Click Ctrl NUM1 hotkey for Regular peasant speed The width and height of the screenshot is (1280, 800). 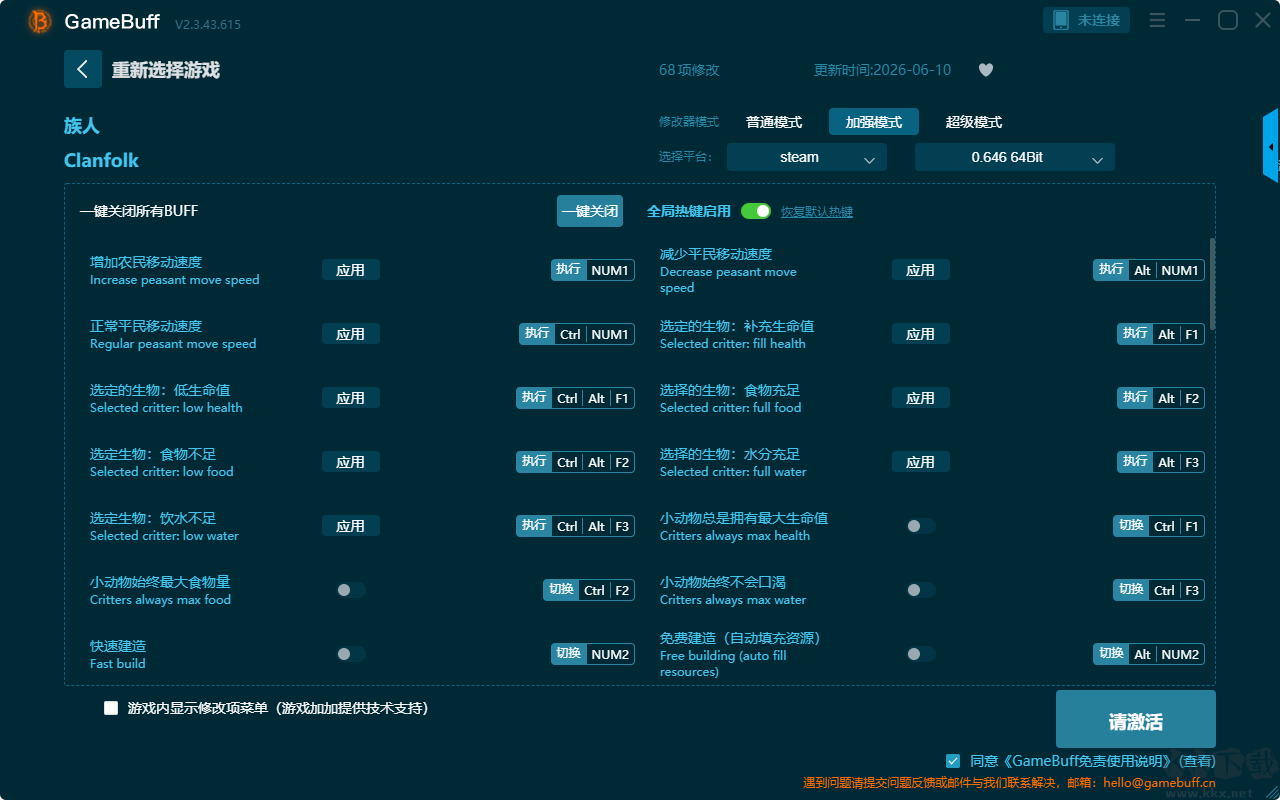pyautogui.click(x=577, y=334)
